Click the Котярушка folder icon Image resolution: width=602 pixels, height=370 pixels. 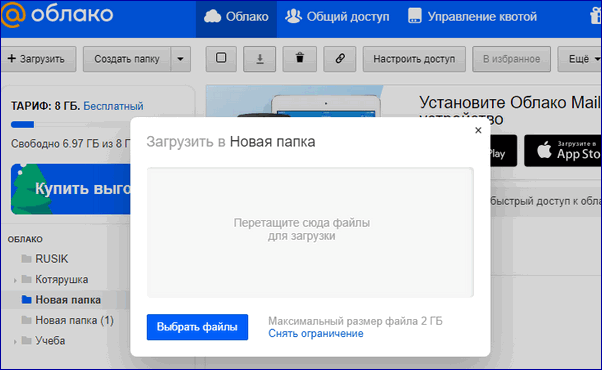[x=26, y=279]
